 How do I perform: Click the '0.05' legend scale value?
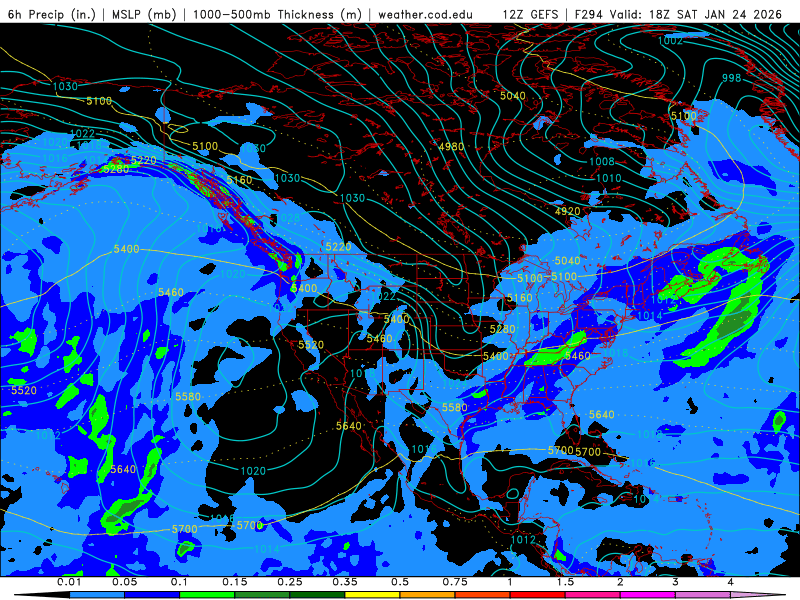[x=124, y=582]
